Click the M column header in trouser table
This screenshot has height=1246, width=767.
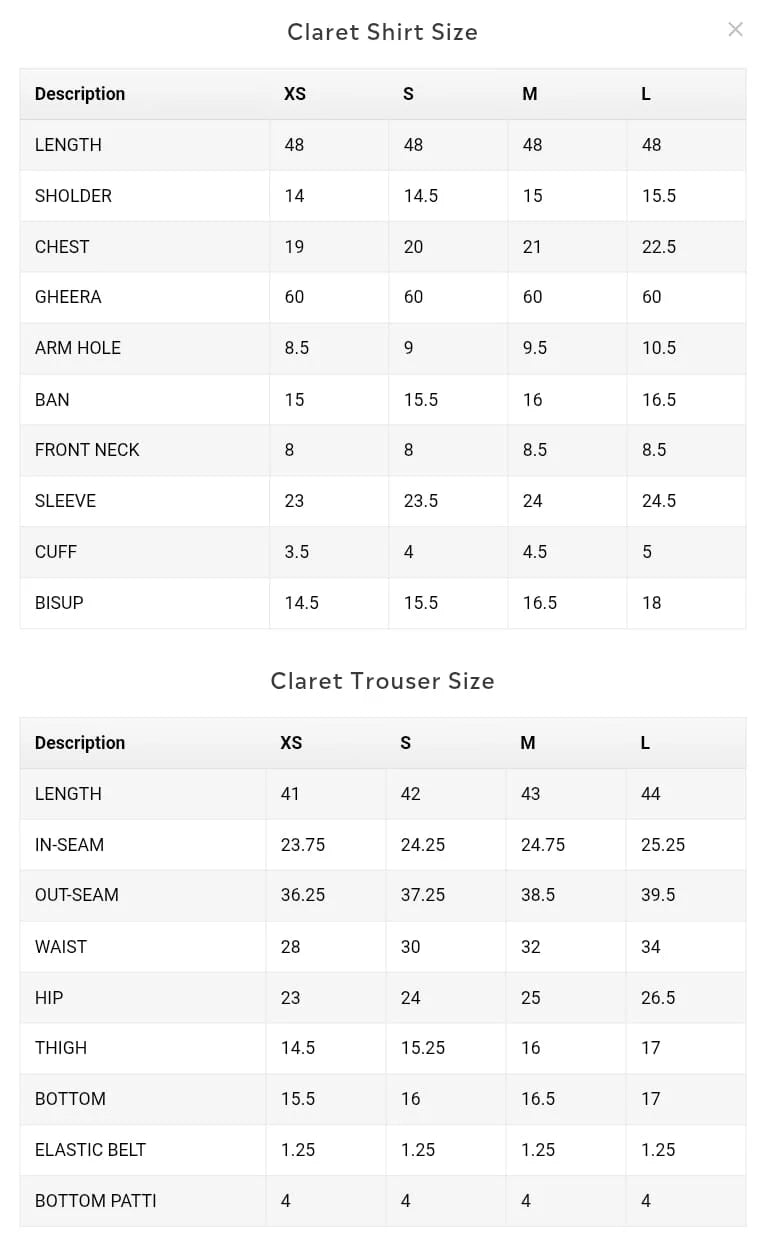pyautogui.click(x=528, y=743)
